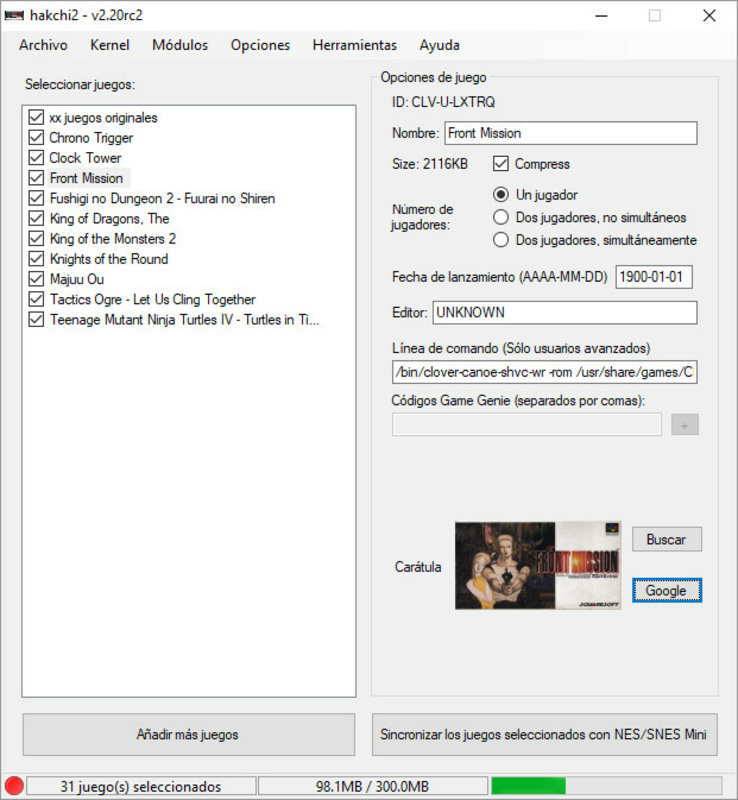Image resolution: width=738 pixels, height=800 pixels.
Task: Click the Nombre field with Front Mission
Action: click(571, 133)
